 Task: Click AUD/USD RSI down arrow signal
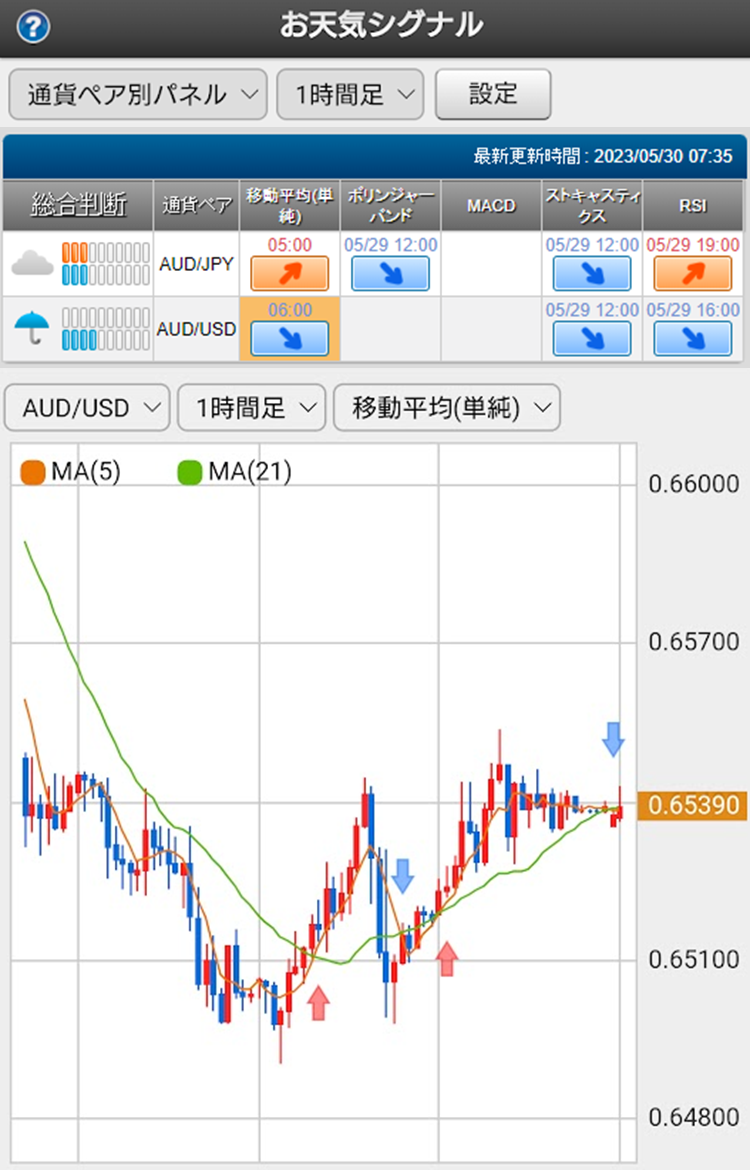tap(693, 339)
